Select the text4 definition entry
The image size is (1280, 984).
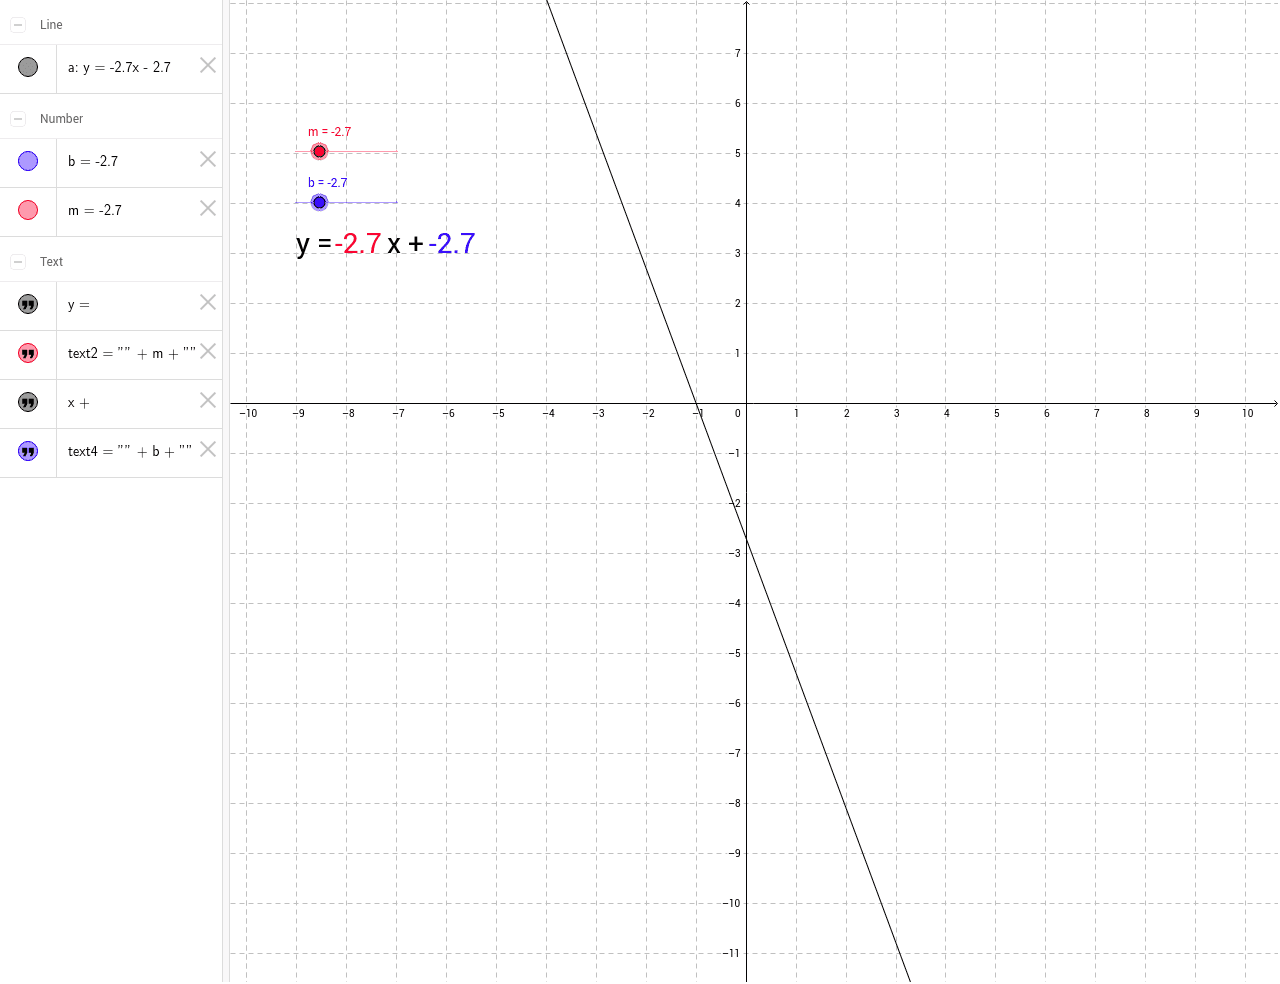click(130, 451)
